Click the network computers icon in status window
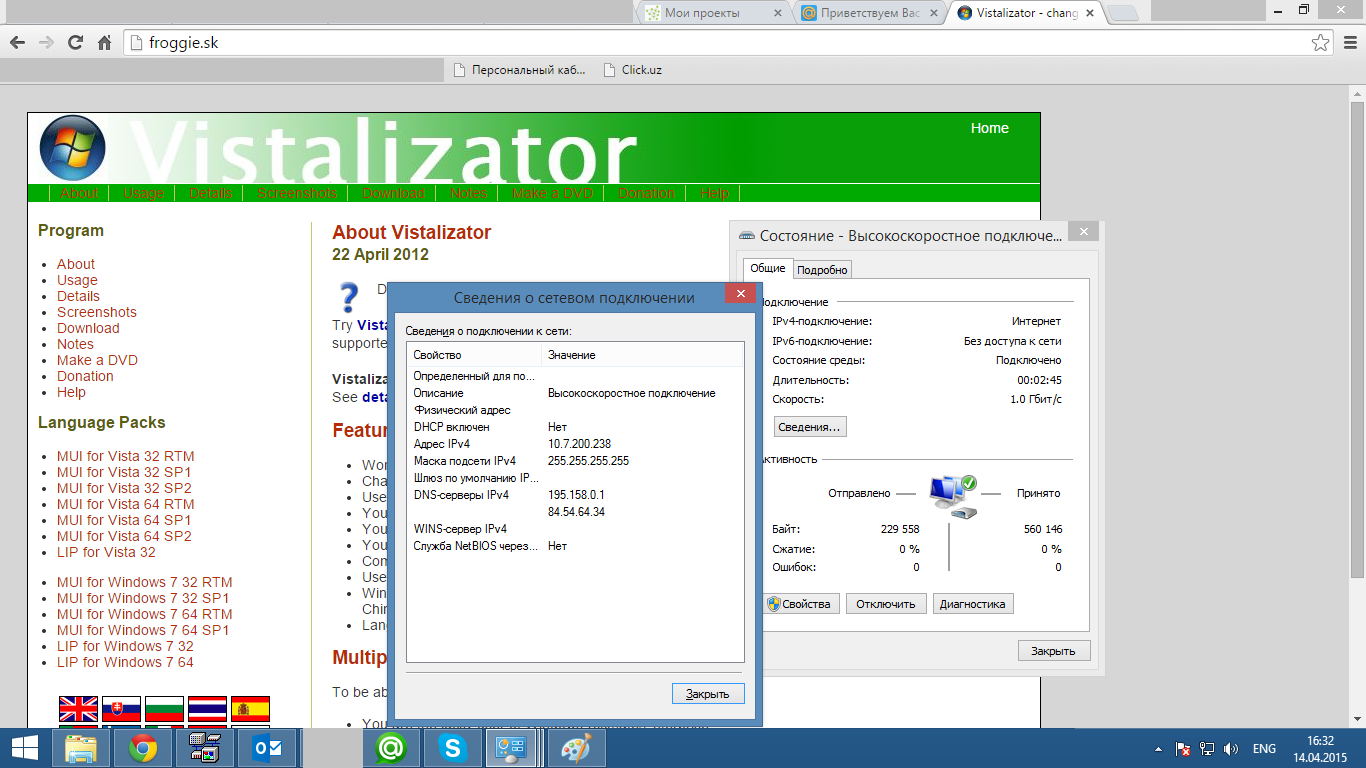The height and width of the screenshot is (768, 1366). (952, 496)
